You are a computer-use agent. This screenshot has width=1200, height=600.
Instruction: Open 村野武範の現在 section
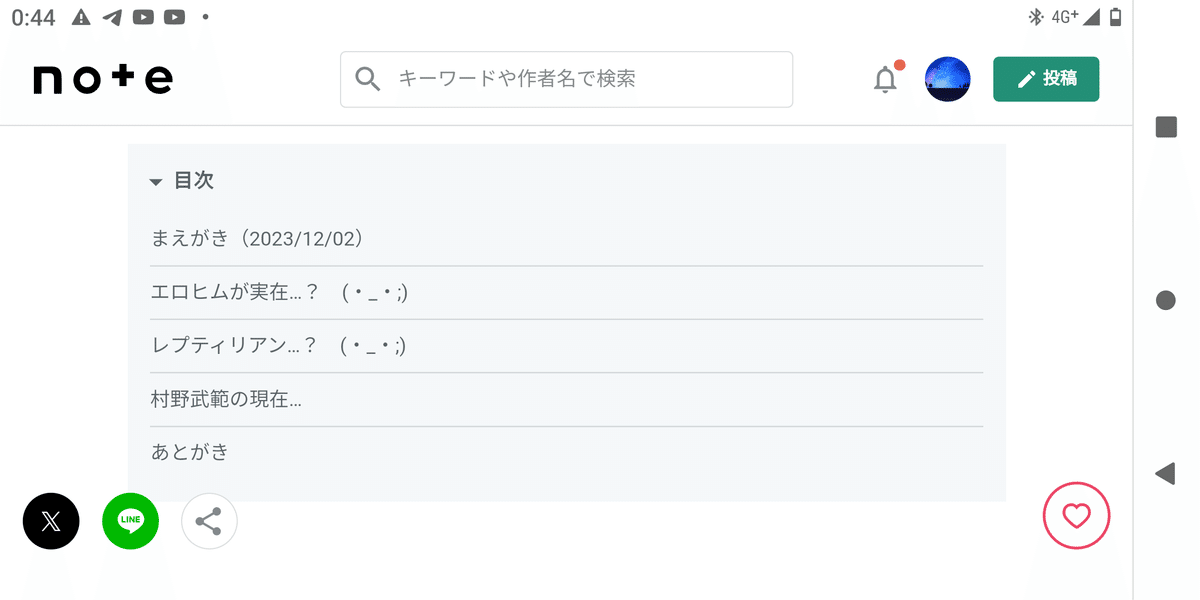pyautogui.click(x=226, y=399)
